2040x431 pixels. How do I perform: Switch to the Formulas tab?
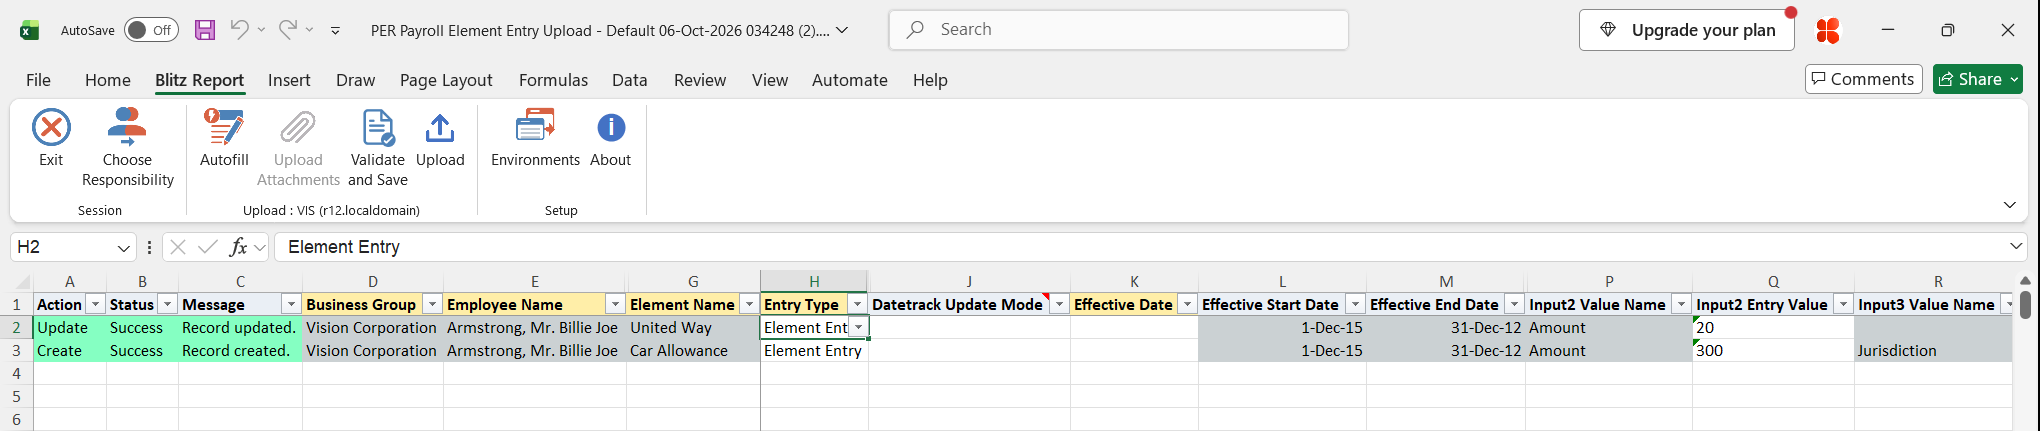pos(553,80)
